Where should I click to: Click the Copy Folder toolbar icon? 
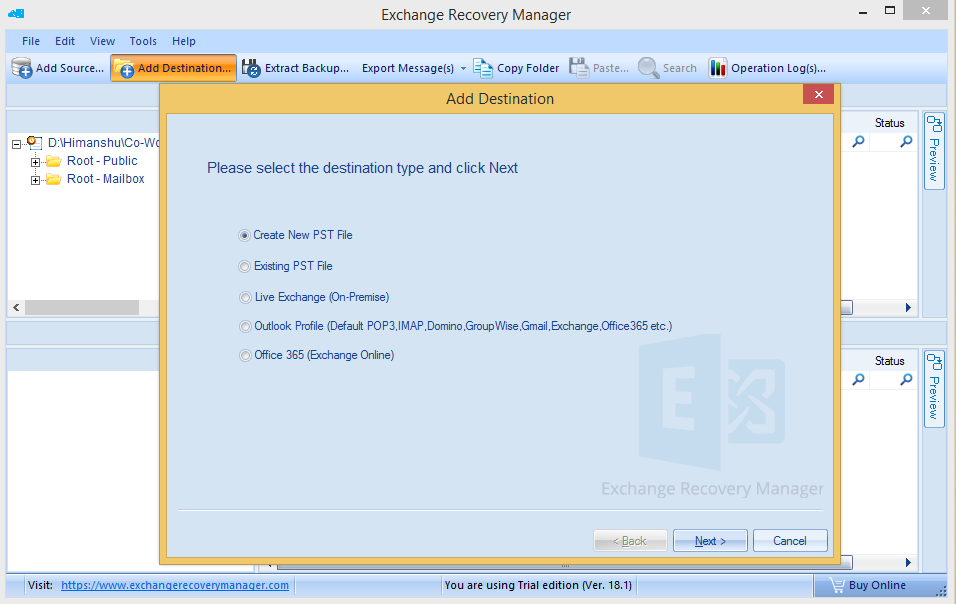point(483,68)
